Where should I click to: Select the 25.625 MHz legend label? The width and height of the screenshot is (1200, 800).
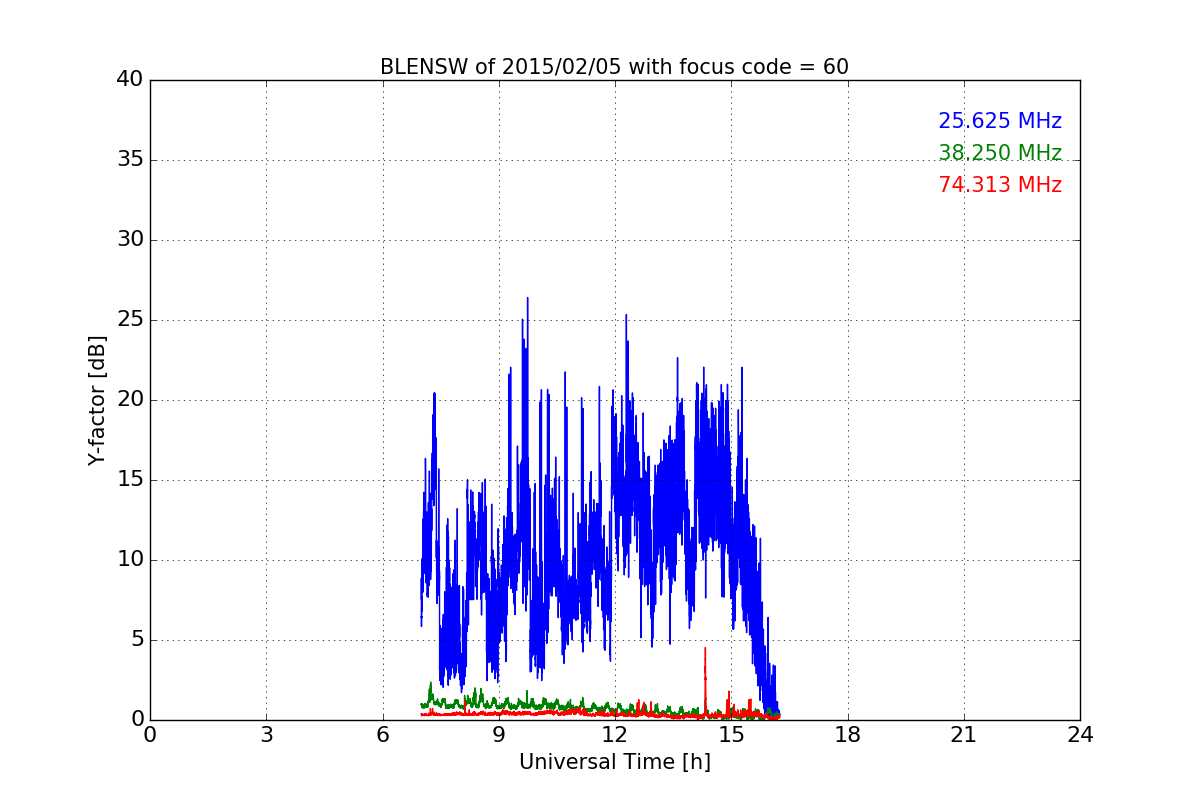[1000, 121]
